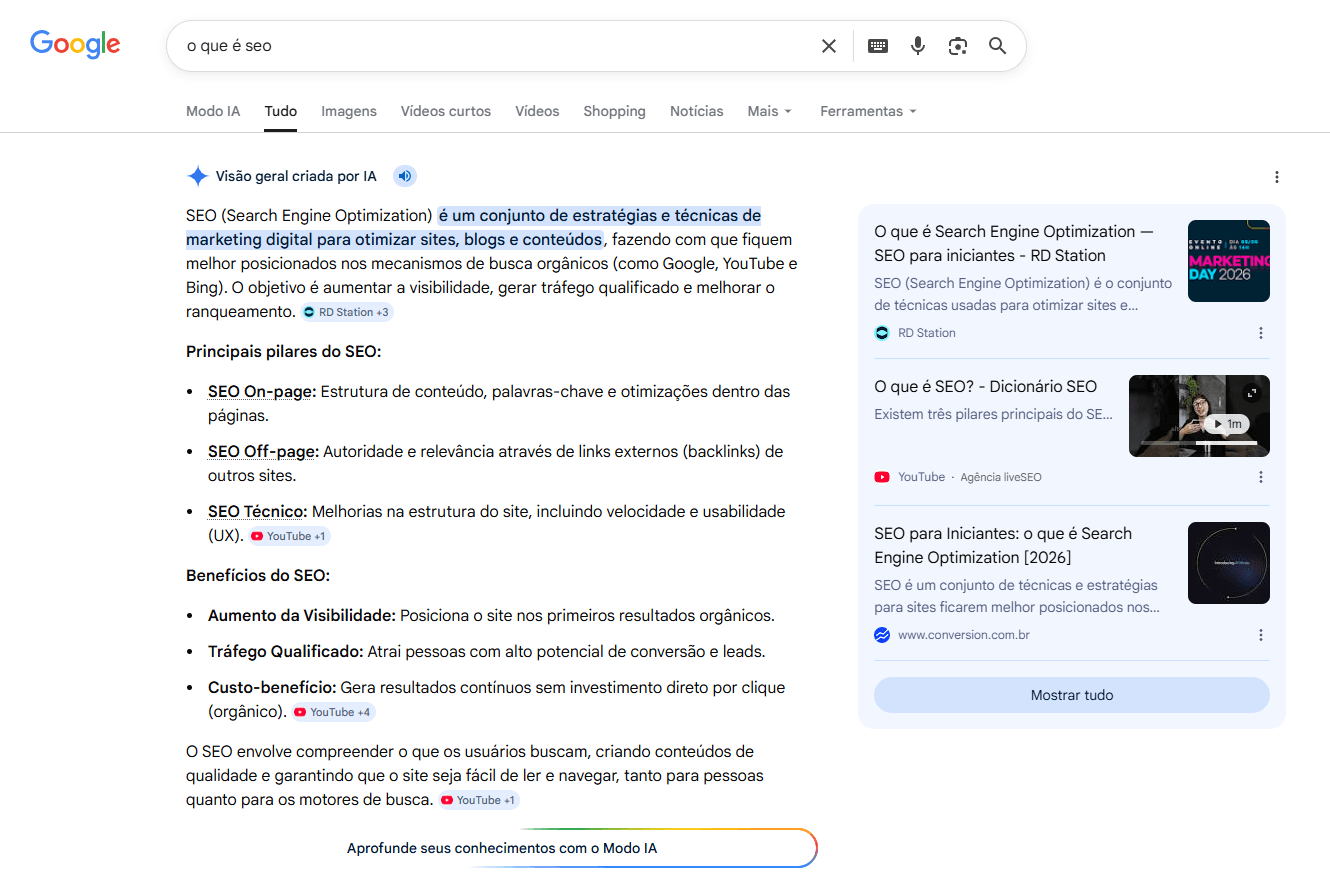Click 'Aprofunde seus conhecimentos com o Modo IA'

[x=502, y=848]
